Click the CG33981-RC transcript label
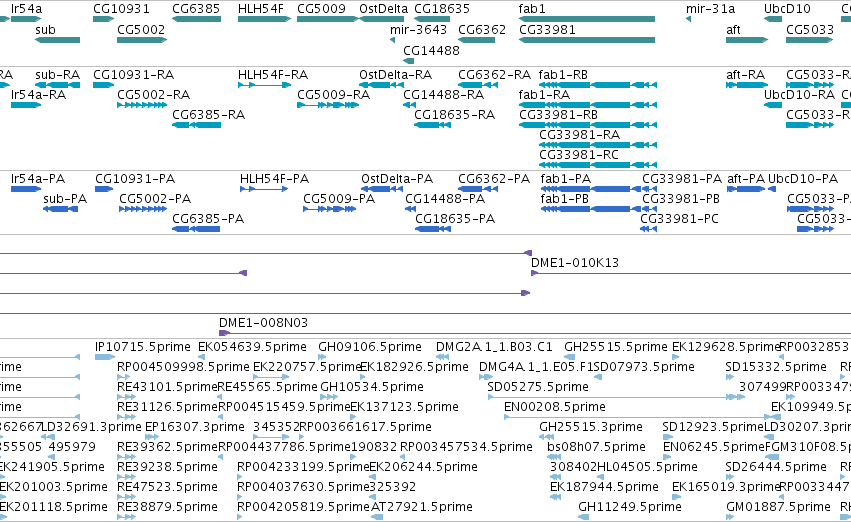 click(x=579, y=155)
